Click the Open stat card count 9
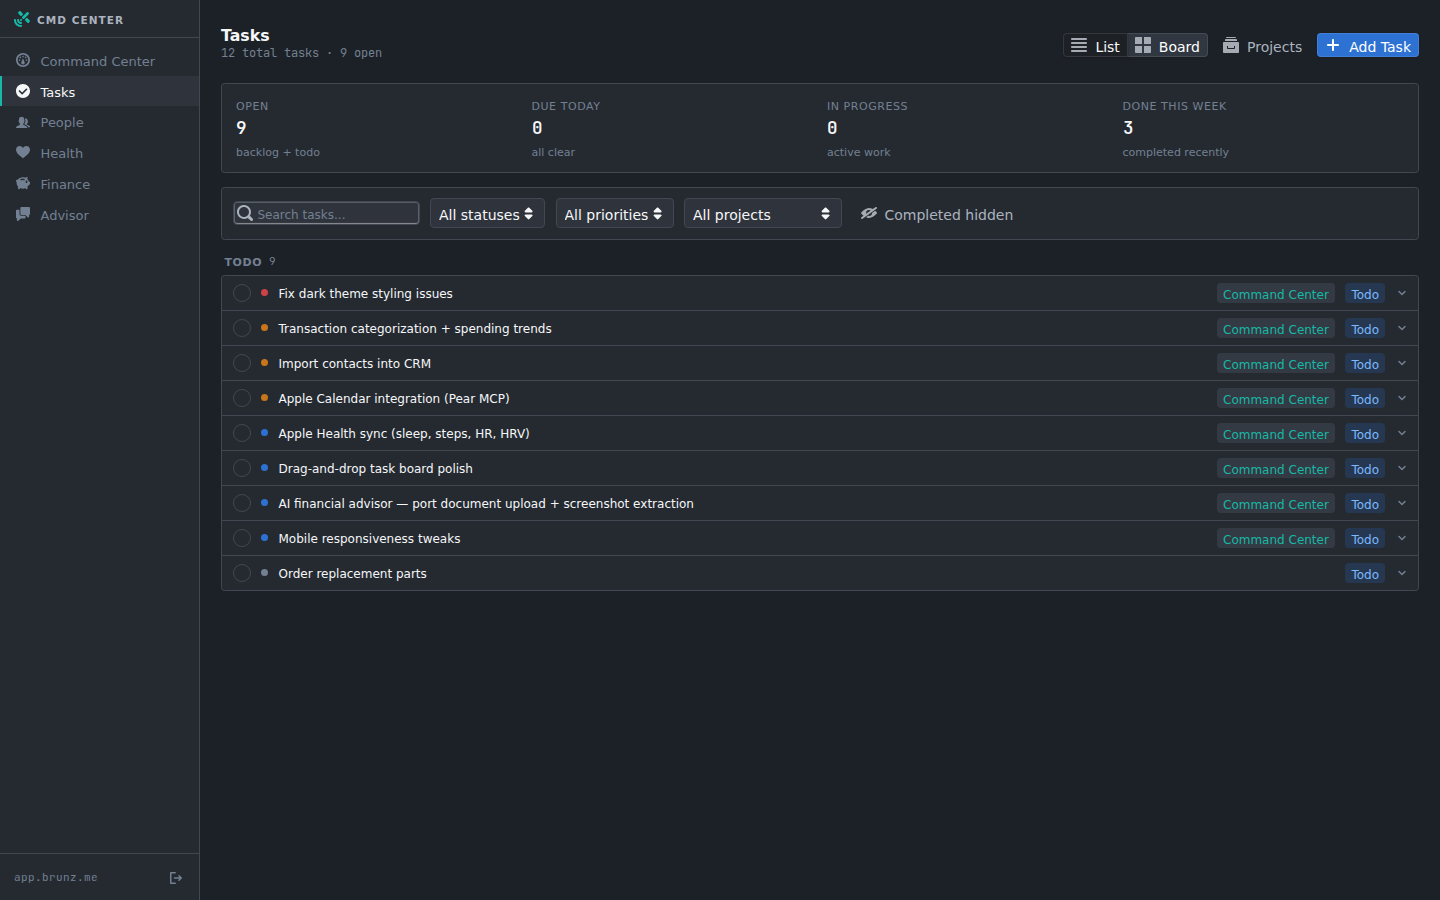 pyautogui.click(x=241, y=128)
